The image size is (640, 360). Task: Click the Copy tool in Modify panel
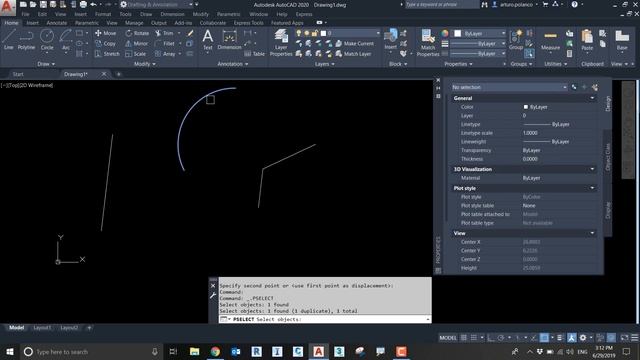pyautogui.click(x=105, y=43)
